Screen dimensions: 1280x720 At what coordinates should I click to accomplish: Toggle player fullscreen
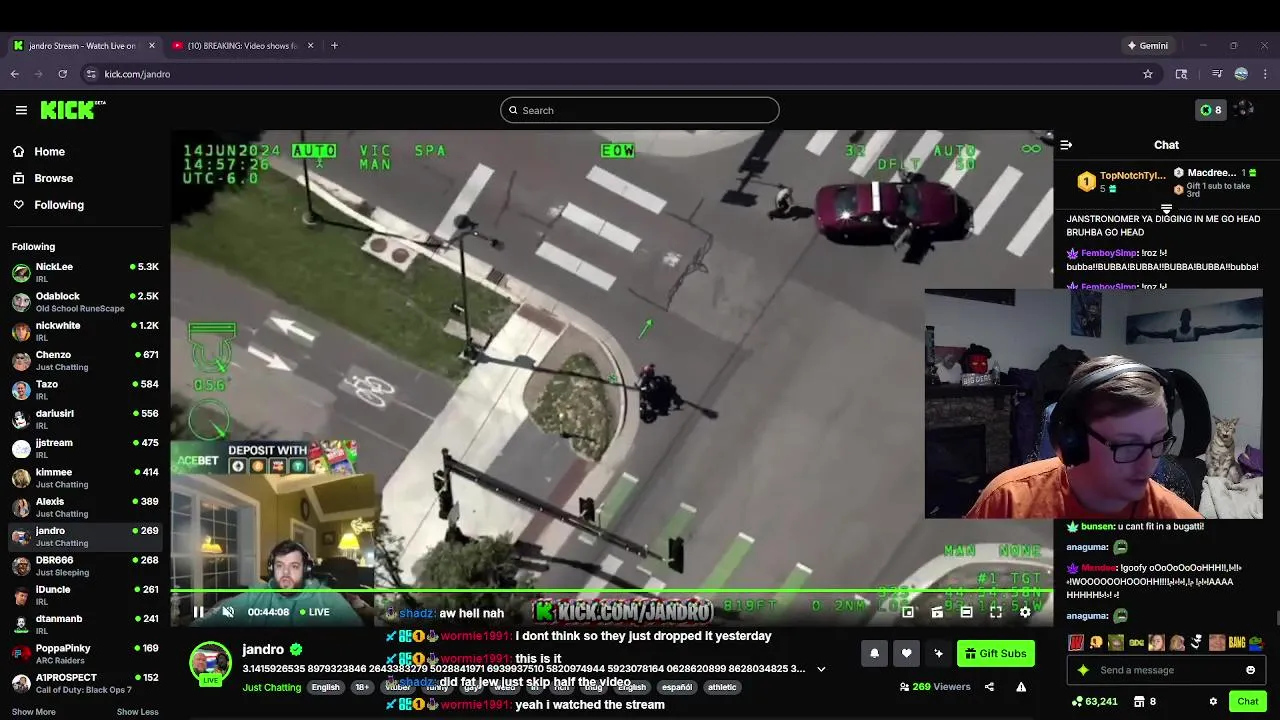(x=996, y=612)
